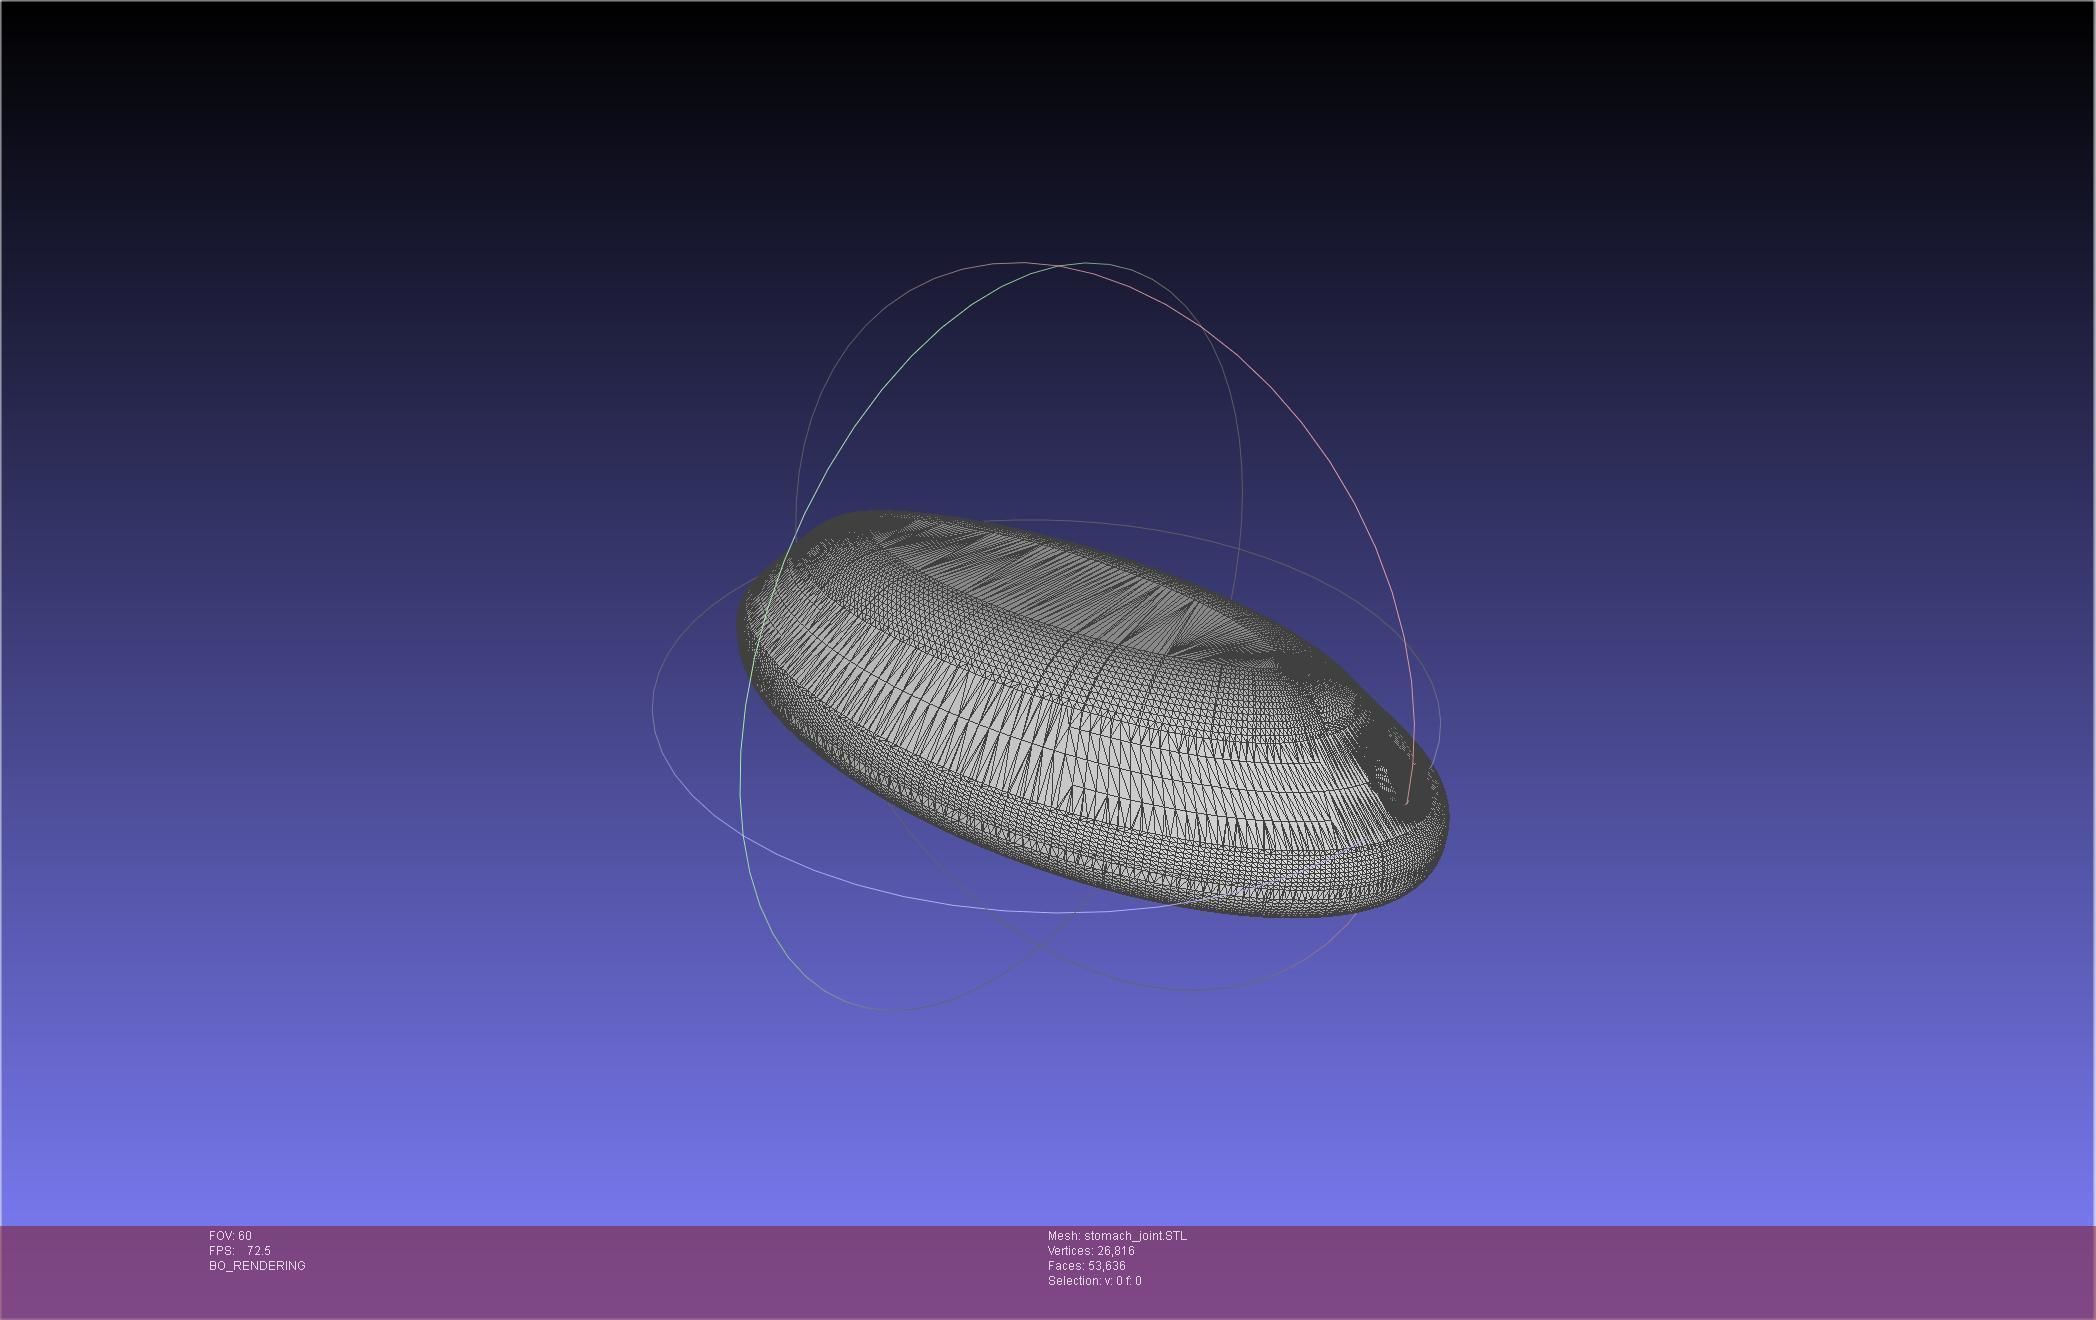Screen dimensions: 2096x1320
Task: Click the bottom of green trackball circle
Action: tap(895, 1010)
